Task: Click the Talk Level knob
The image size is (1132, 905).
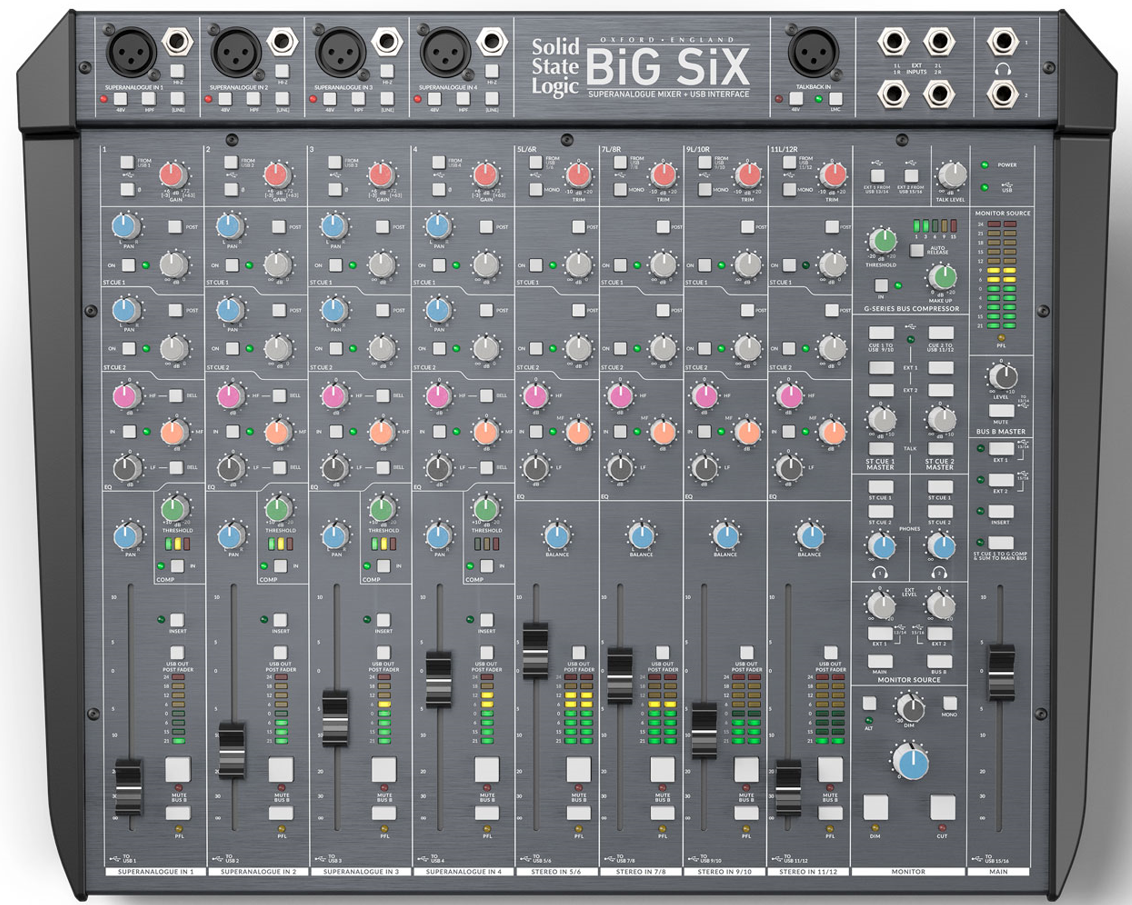Action: point(952,175)
